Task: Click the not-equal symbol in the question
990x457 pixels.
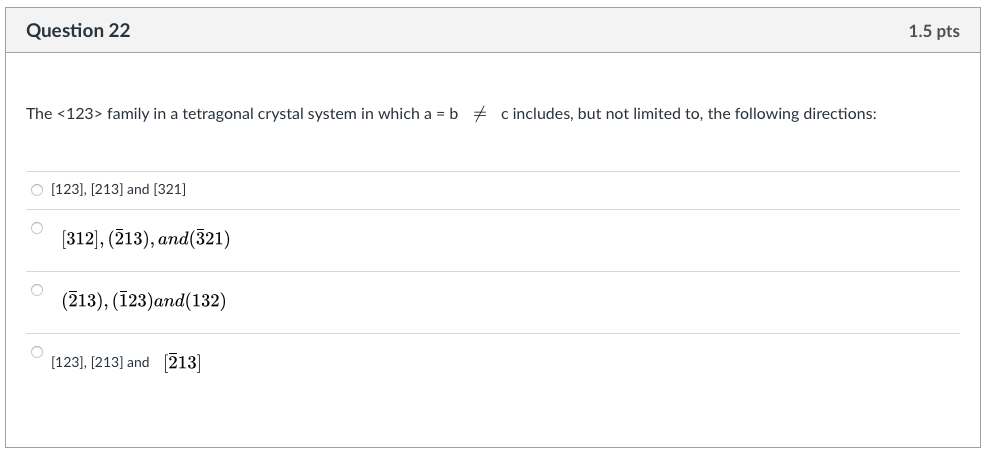Action: (480, 114)
